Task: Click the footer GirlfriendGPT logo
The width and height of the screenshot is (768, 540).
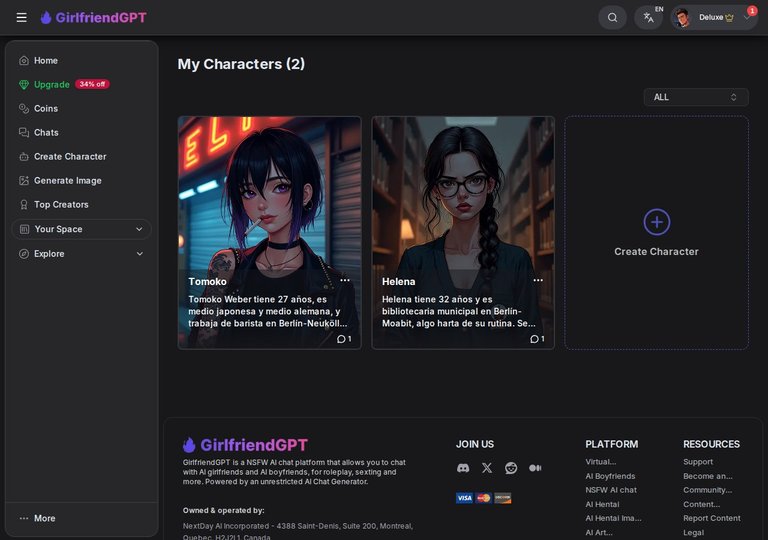Action: click(x=245, y=445)
